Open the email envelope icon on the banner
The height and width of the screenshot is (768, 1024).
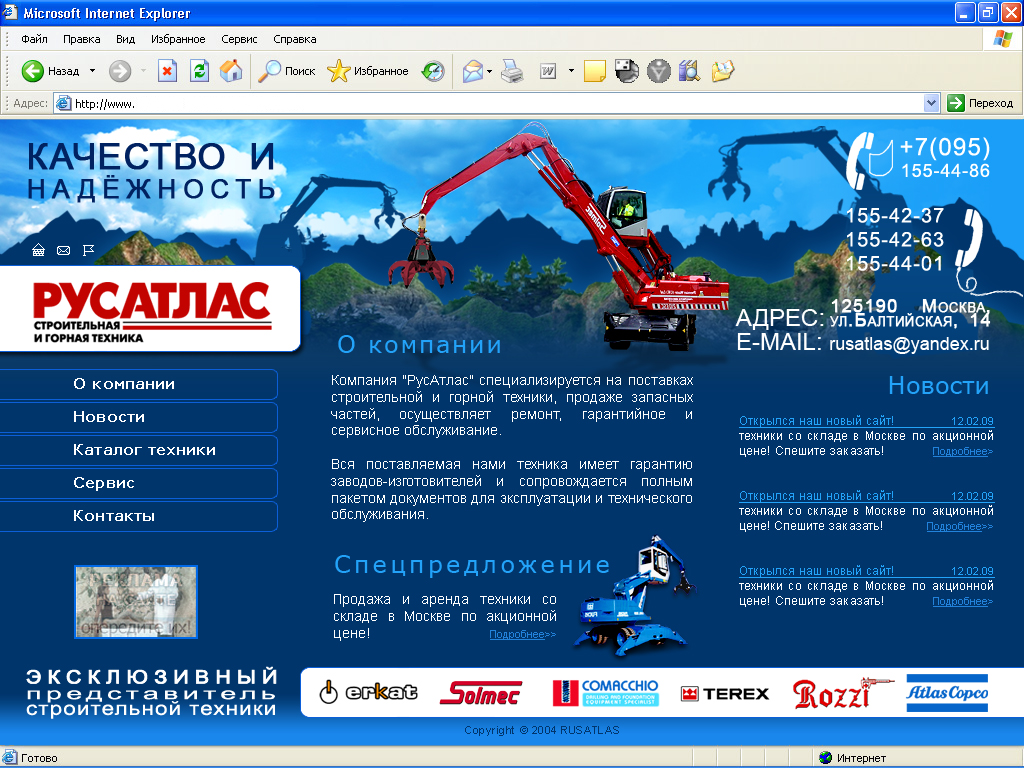tap(63, 250)
